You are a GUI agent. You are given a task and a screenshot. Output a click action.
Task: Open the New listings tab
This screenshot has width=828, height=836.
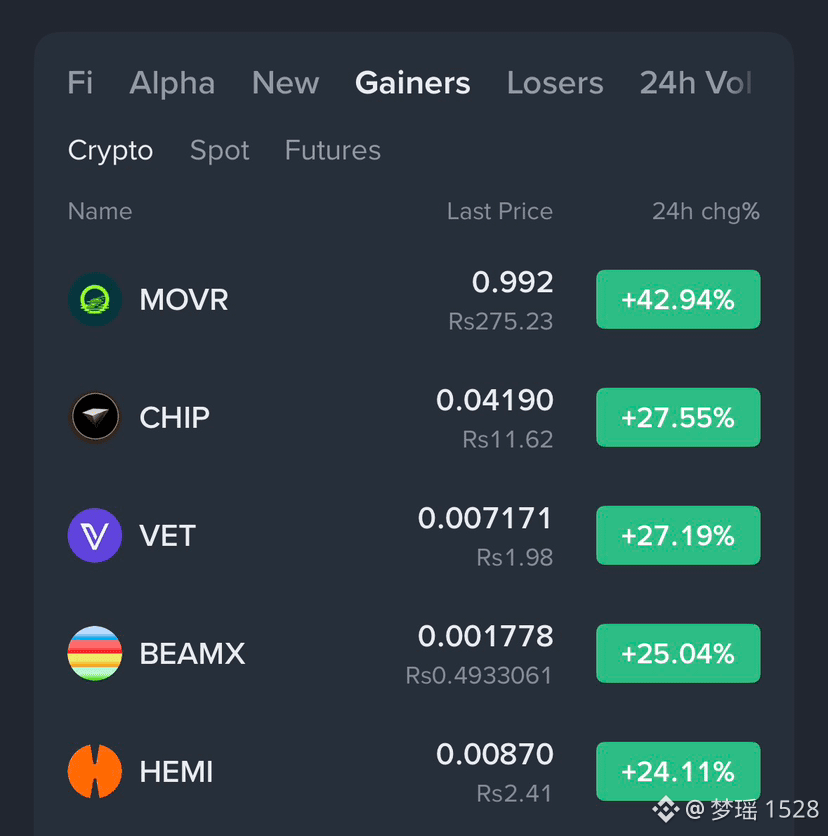point(285,83)
